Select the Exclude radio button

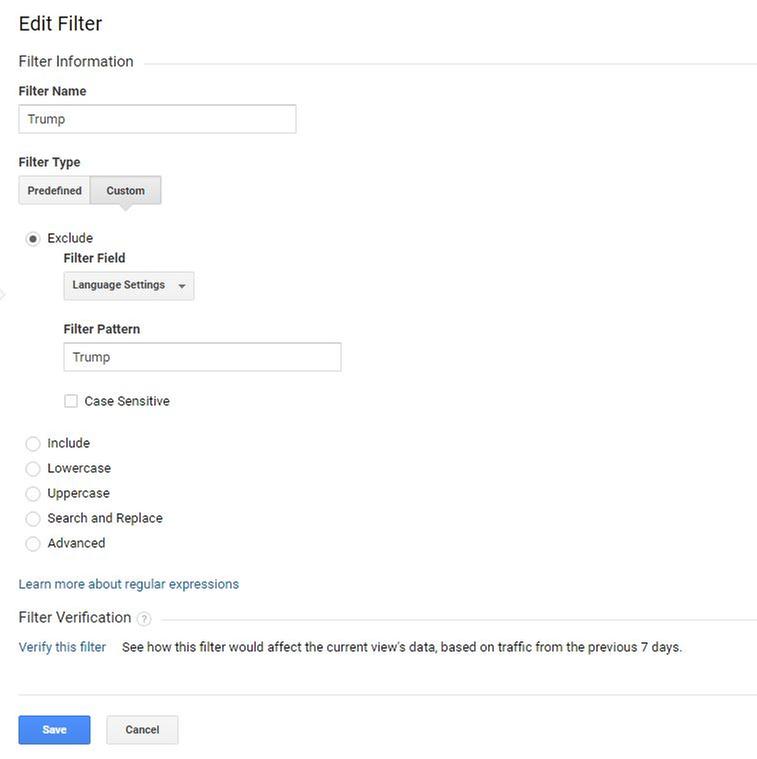(33, 239)
